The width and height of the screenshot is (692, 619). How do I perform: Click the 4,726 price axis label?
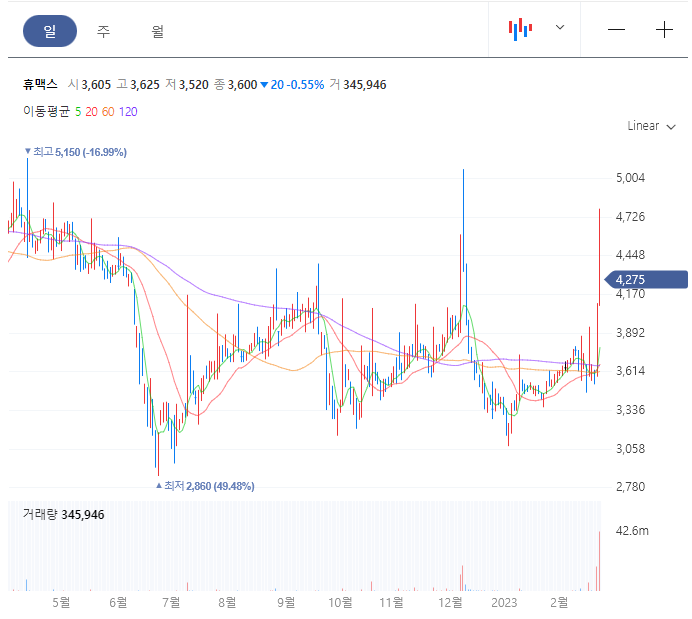[x=630, y=217]
